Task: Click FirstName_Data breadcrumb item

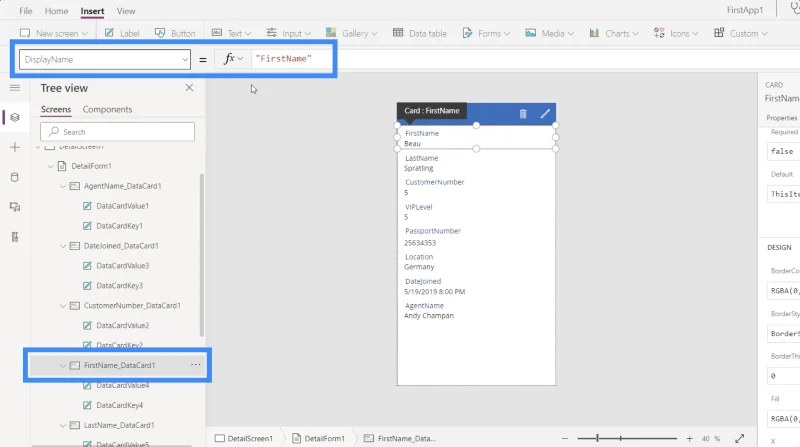Action: [x=401, y=438]
